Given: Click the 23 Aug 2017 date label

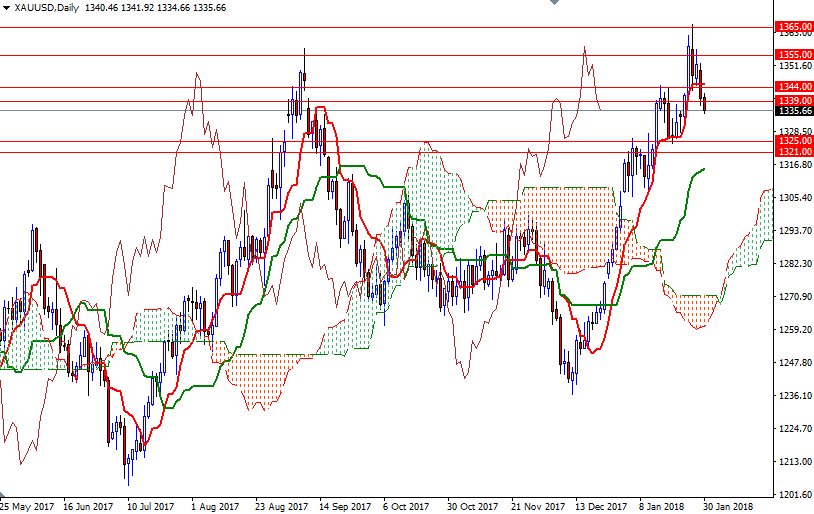Looking at the screenshot, I should pos(280,506).
